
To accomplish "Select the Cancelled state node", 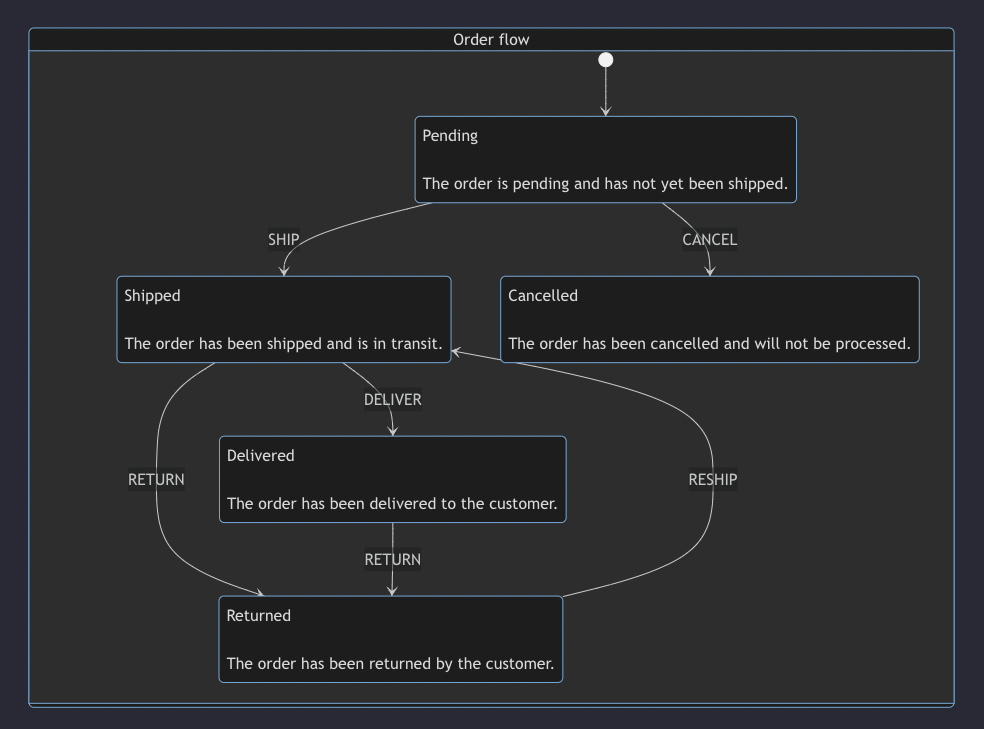I will tap(709, 319).
